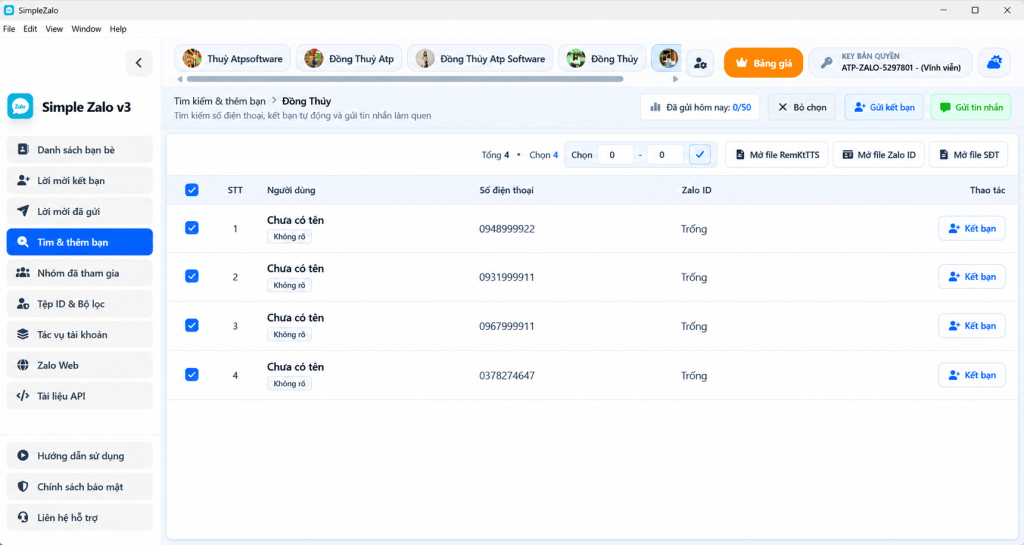Click Kết bạn for 0948999922
This screenshot has width=1024, height=545.
tap(972, 228)
